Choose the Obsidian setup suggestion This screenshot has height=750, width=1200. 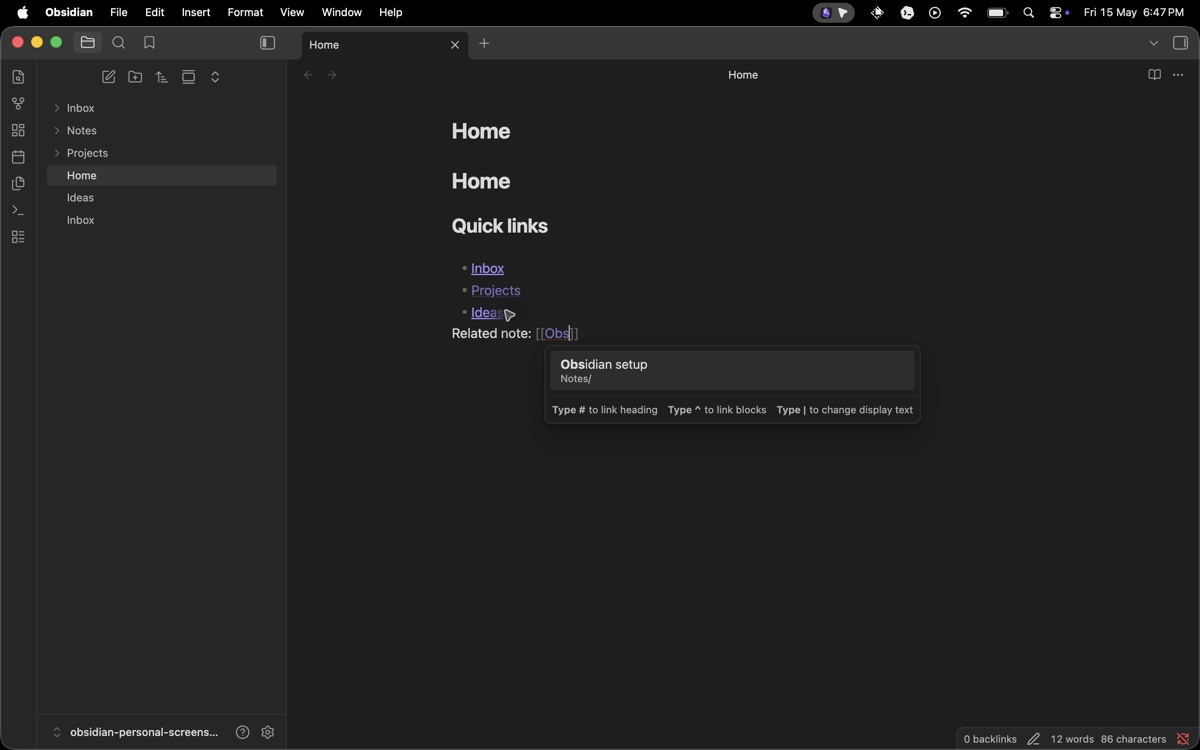(732, 371)
